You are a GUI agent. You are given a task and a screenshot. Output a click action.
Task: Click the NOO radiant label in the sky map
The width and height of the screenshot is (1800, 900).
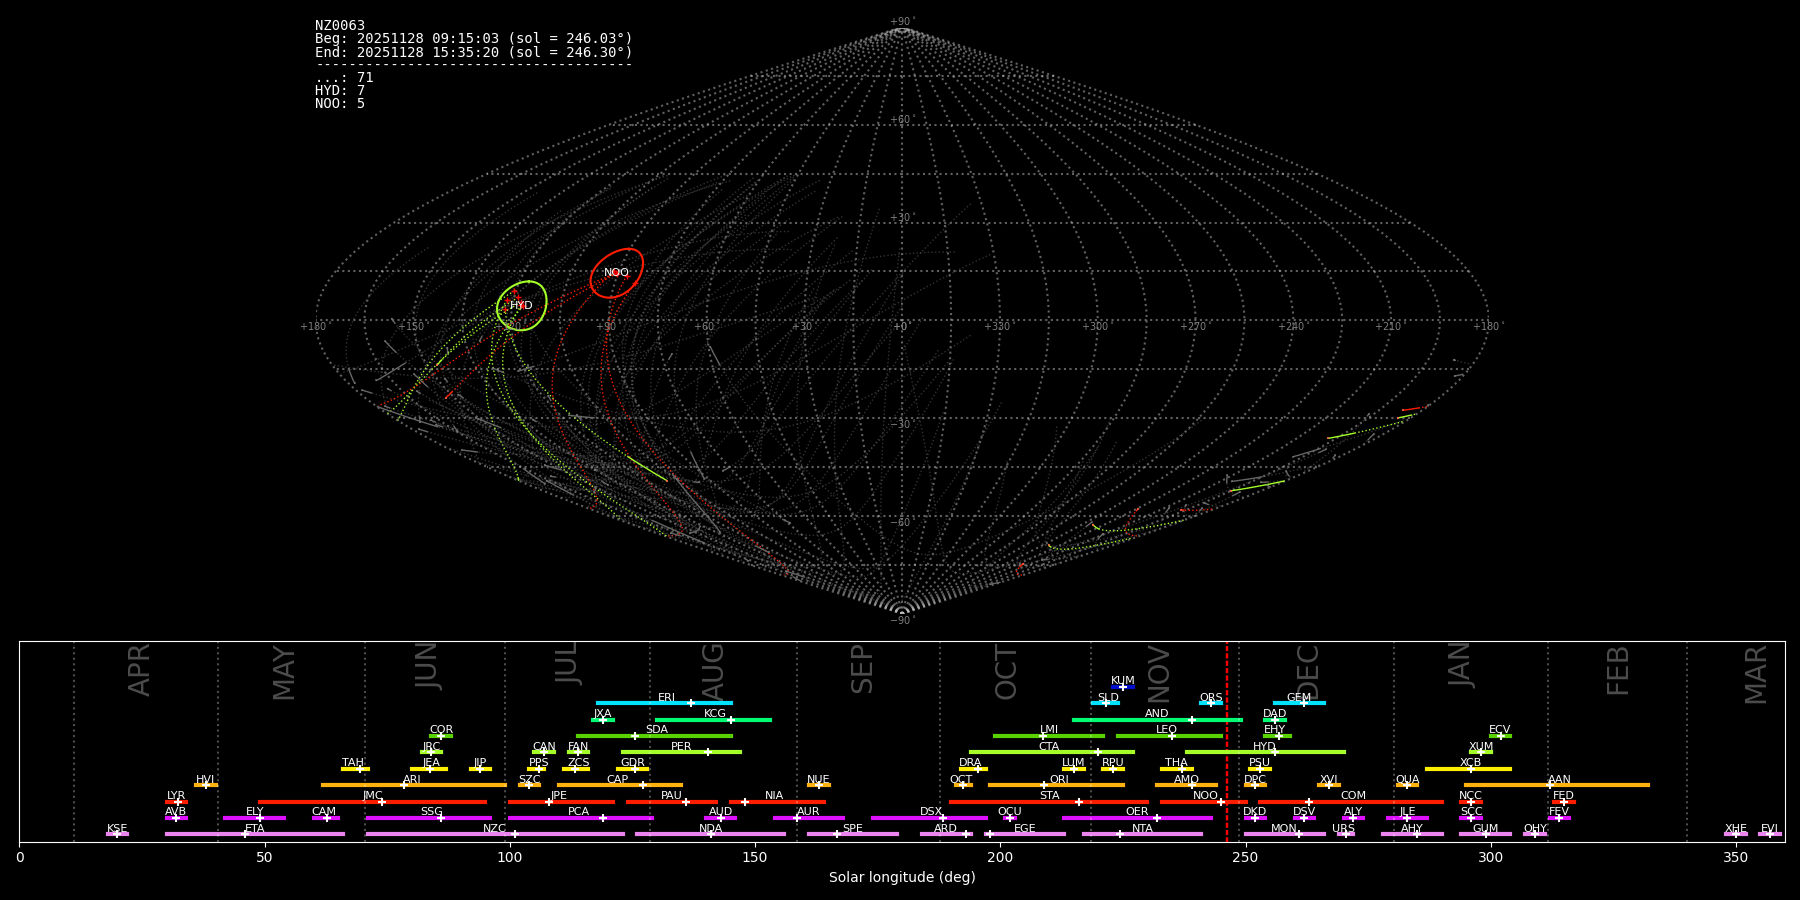[x=616, y=273]
